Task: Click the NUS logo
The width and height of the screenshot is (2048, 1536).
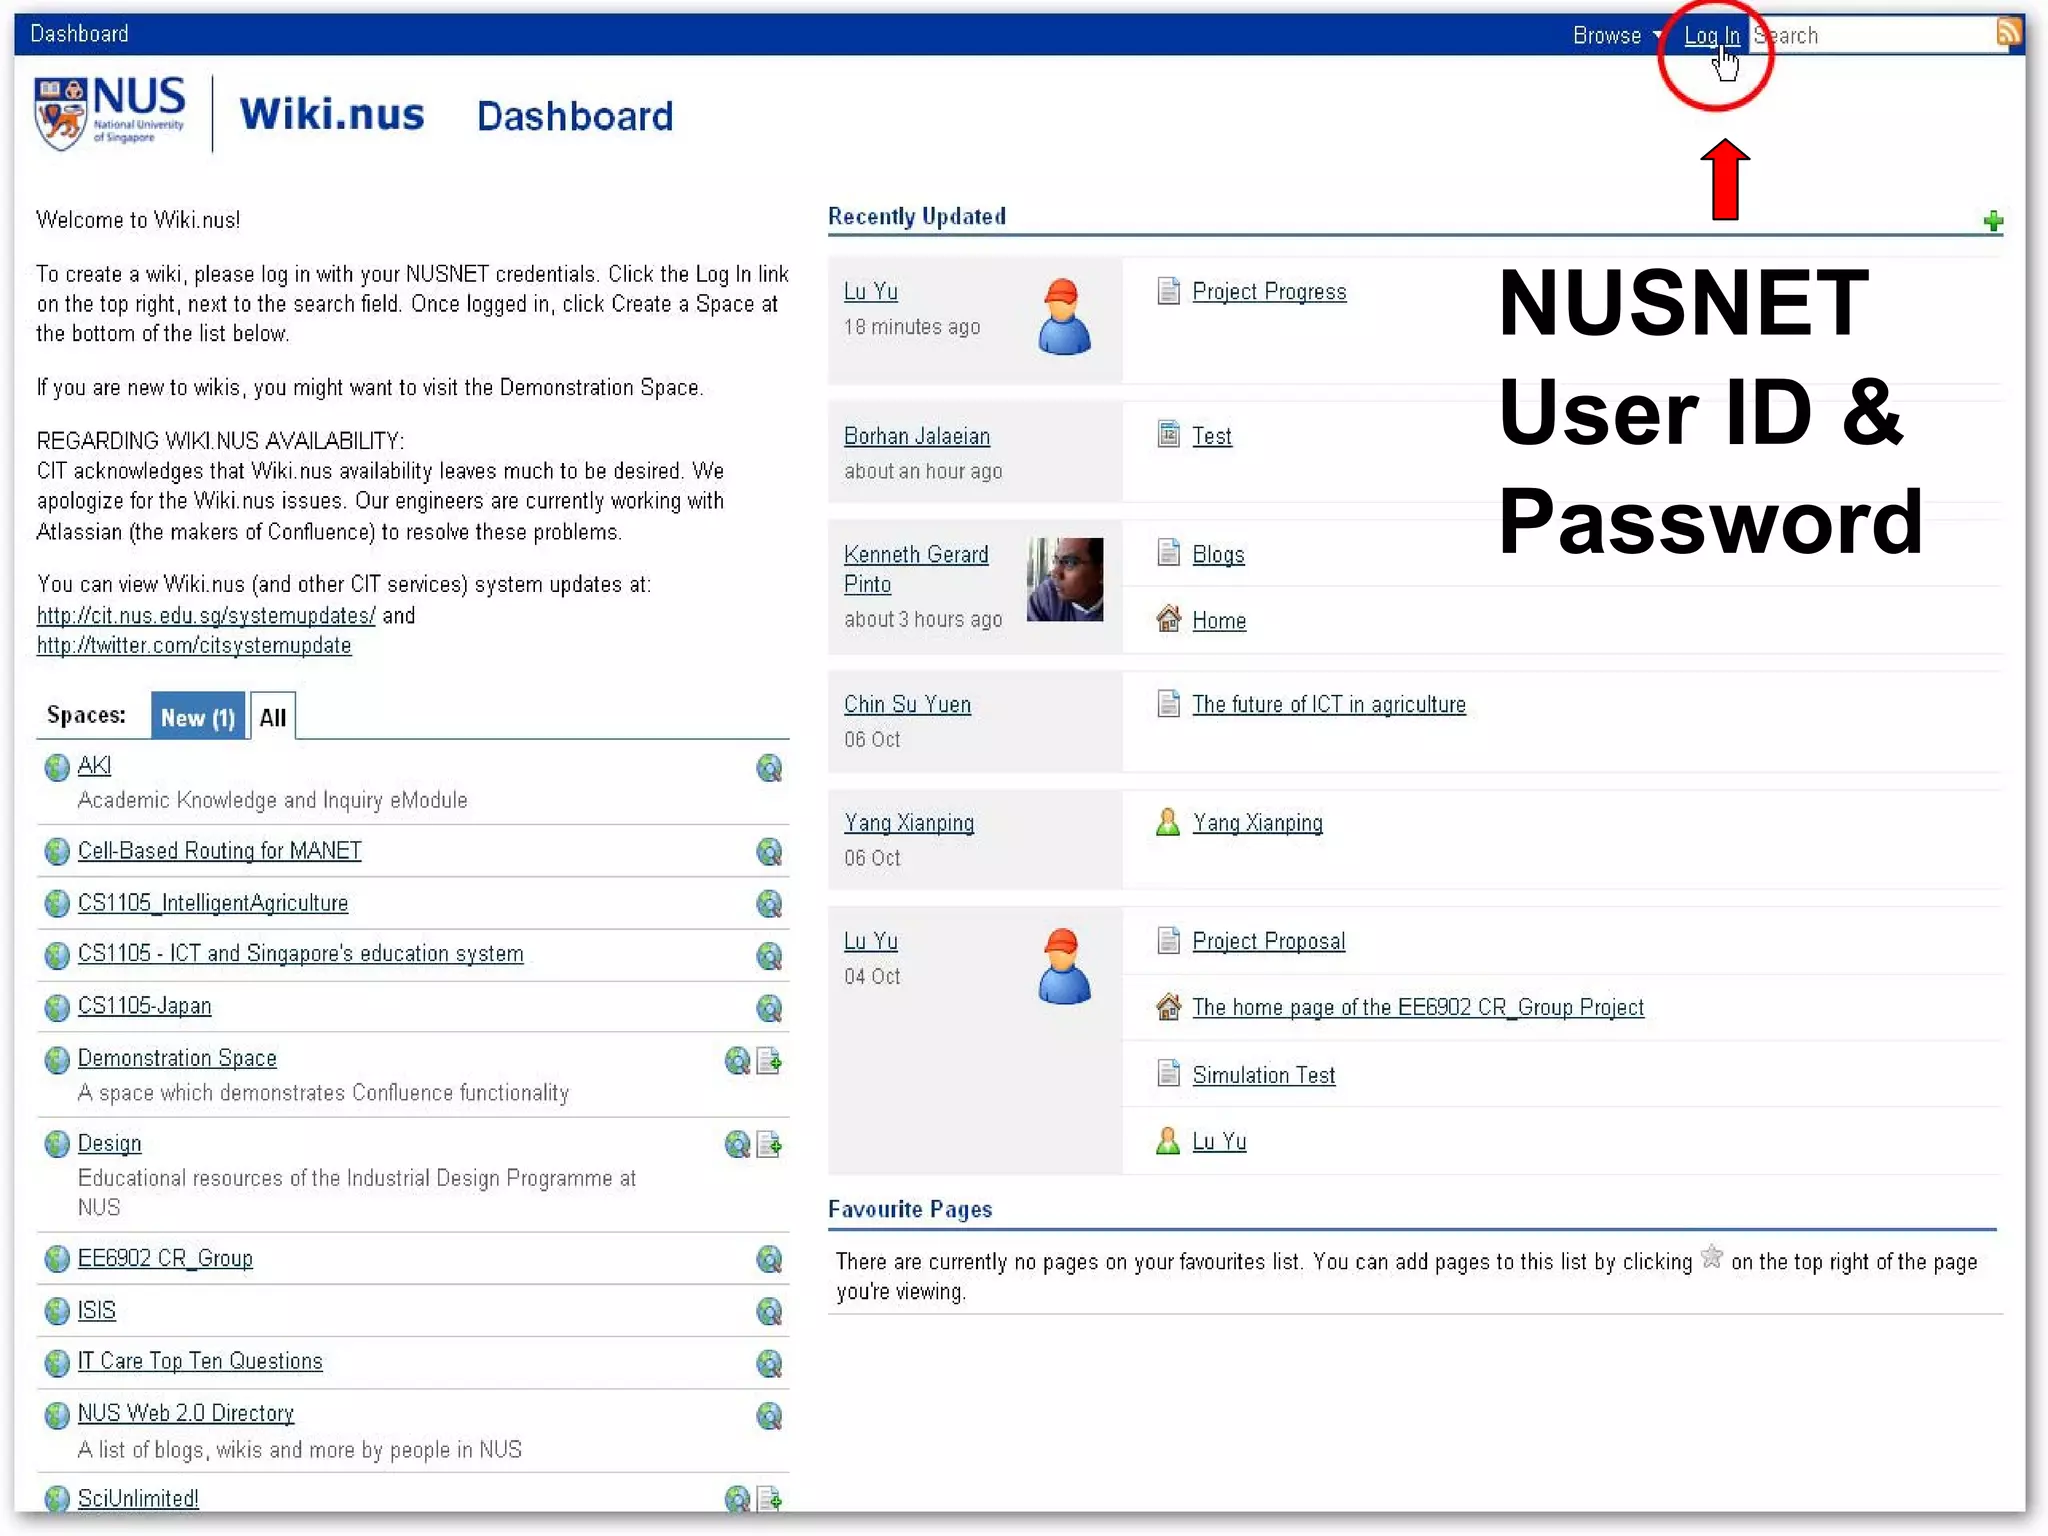Action: [110, 114]
